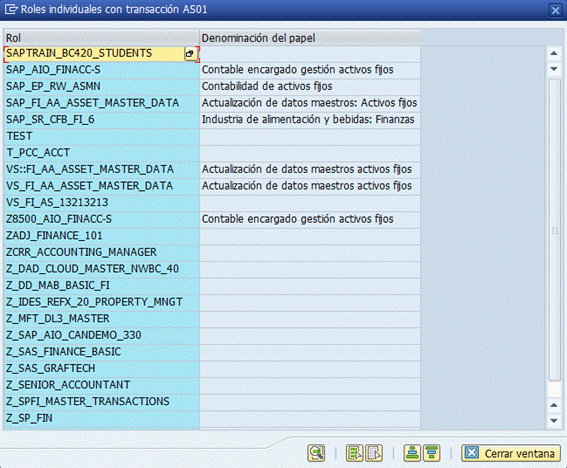The image size is (567, 468).
Task: Click the scroll-down arrow below top arrow
Action: coord(554,69)
